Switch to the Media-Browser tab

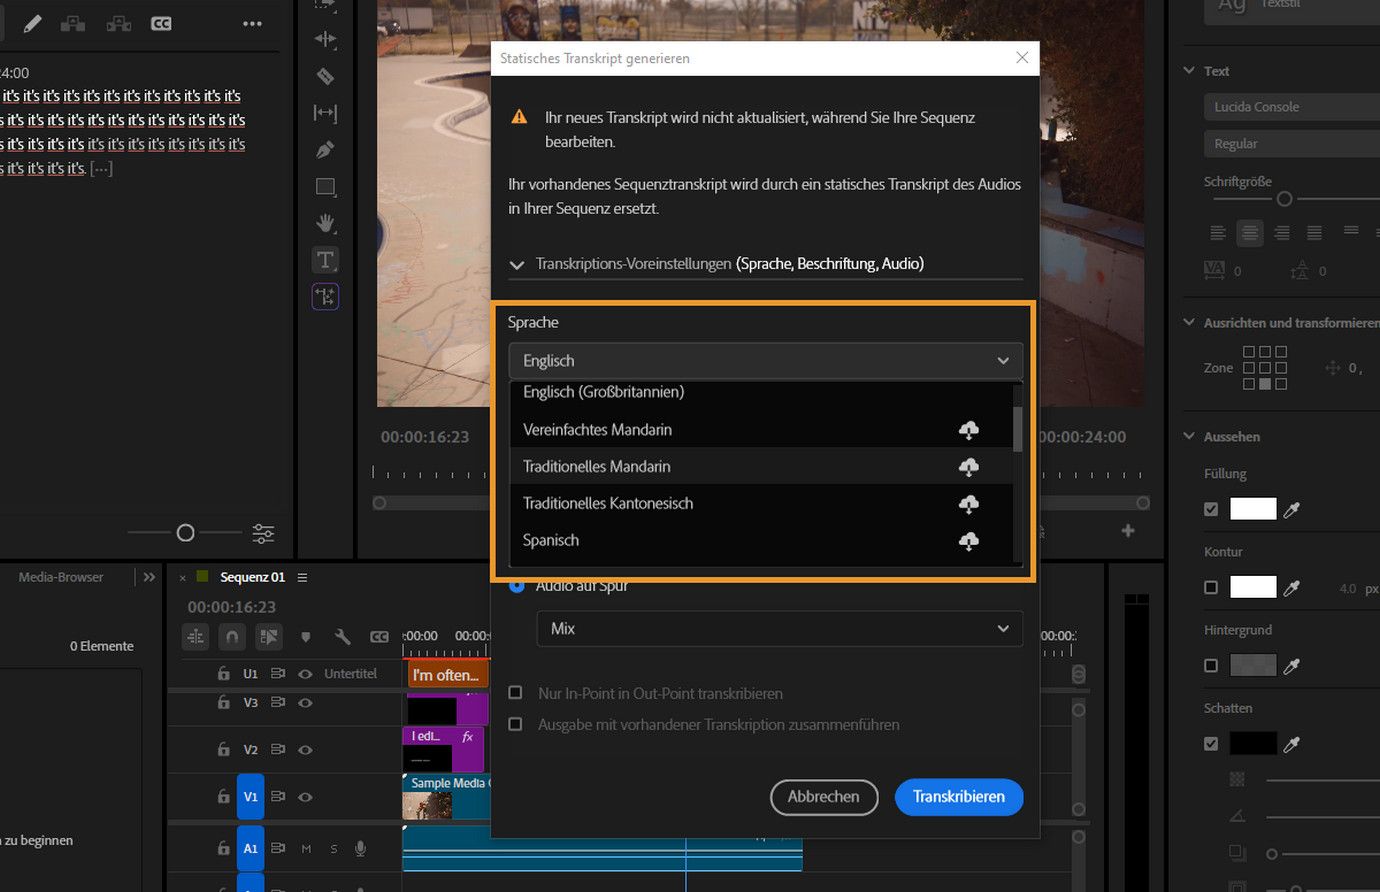[61, 577]
